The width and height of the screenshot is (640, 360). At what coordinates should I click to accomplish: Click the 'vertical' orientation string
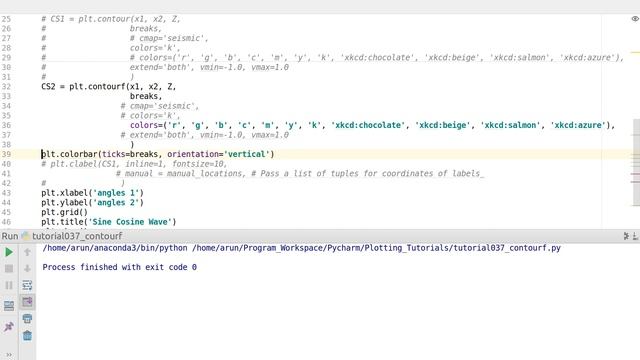[247, 154]
